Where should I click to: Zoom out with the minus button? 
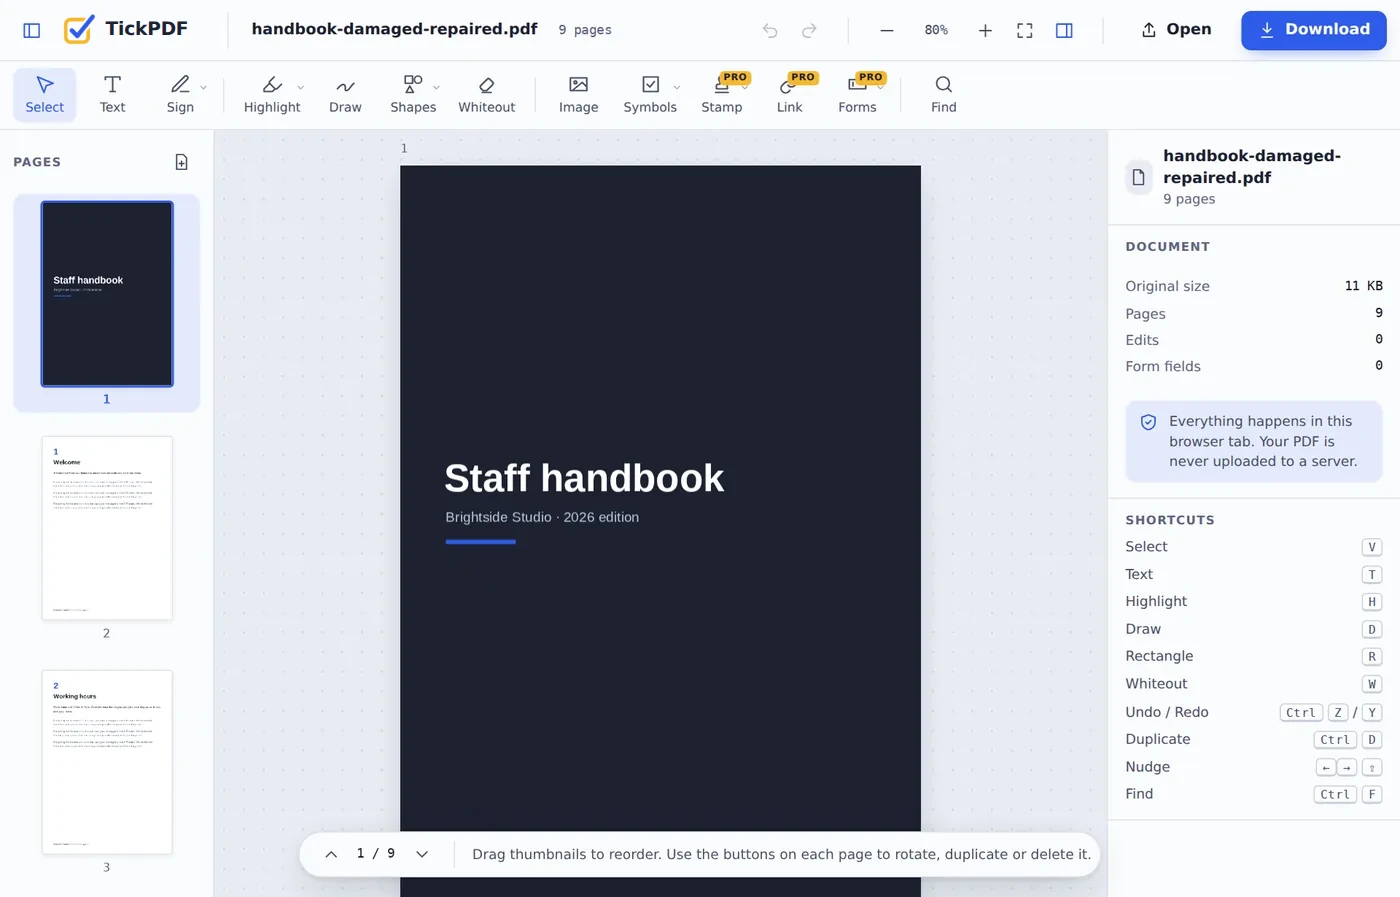pos(887,30)
